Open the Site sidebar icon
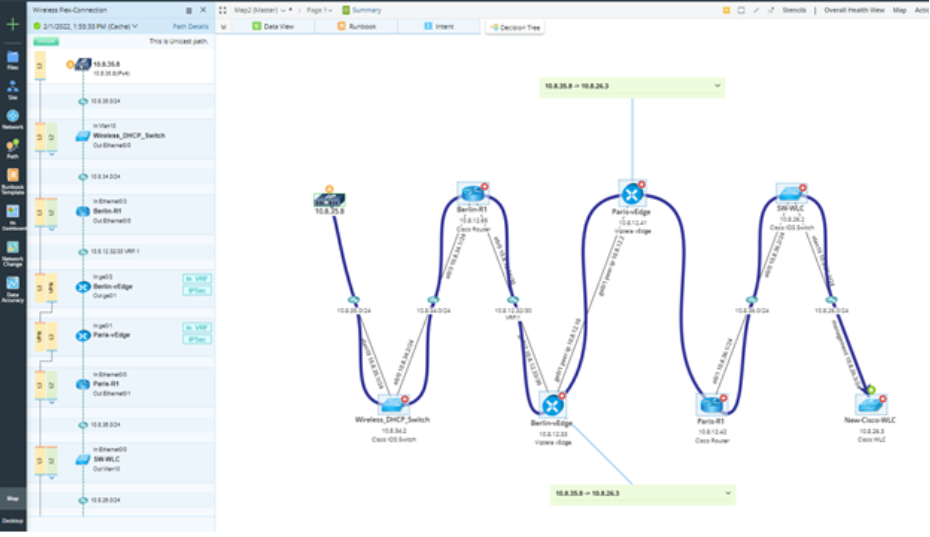 12,88
